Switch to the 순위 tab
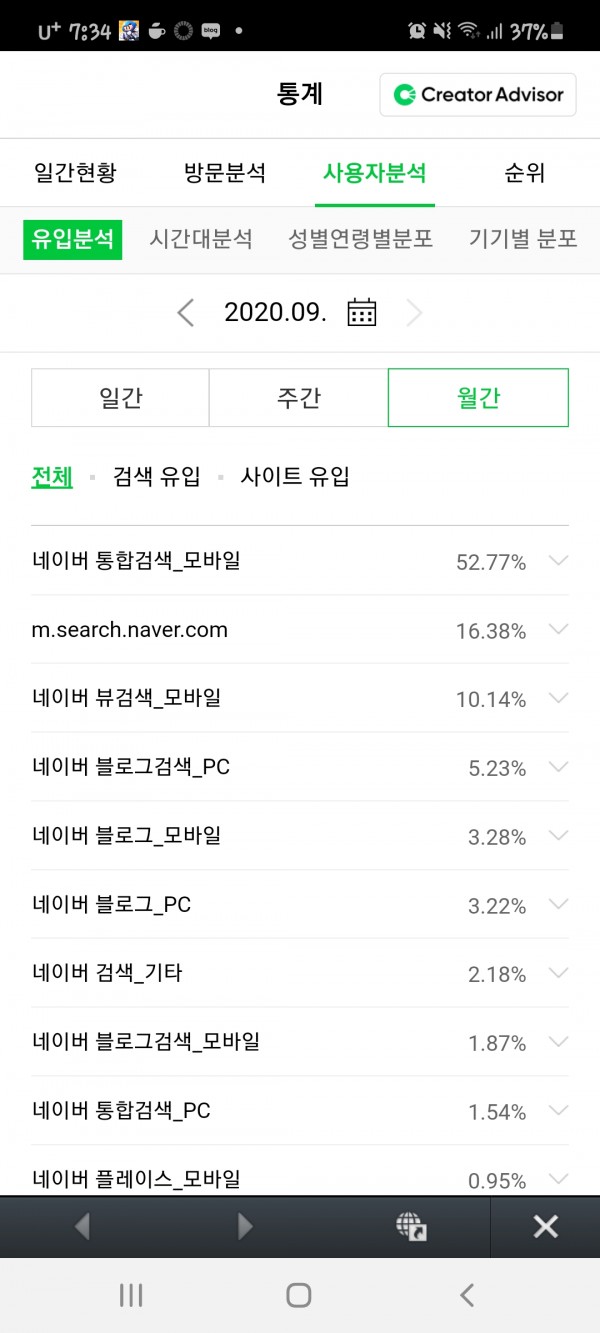 click(525, 173)
